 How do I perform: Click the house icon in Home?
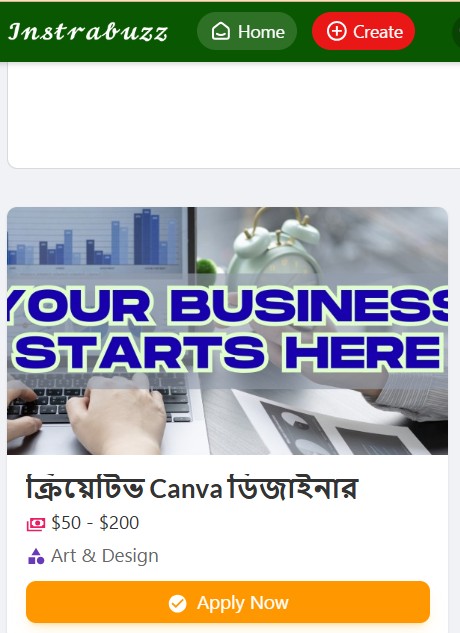pos(221,31)
